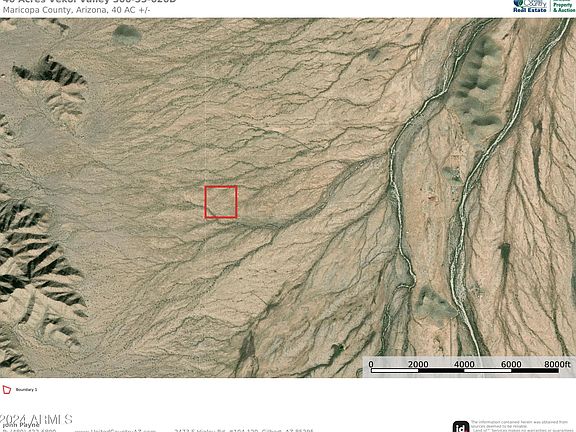Click the Gilbert AZ office address
Viewport: 576px width, 432px height.
coord(244,431)
